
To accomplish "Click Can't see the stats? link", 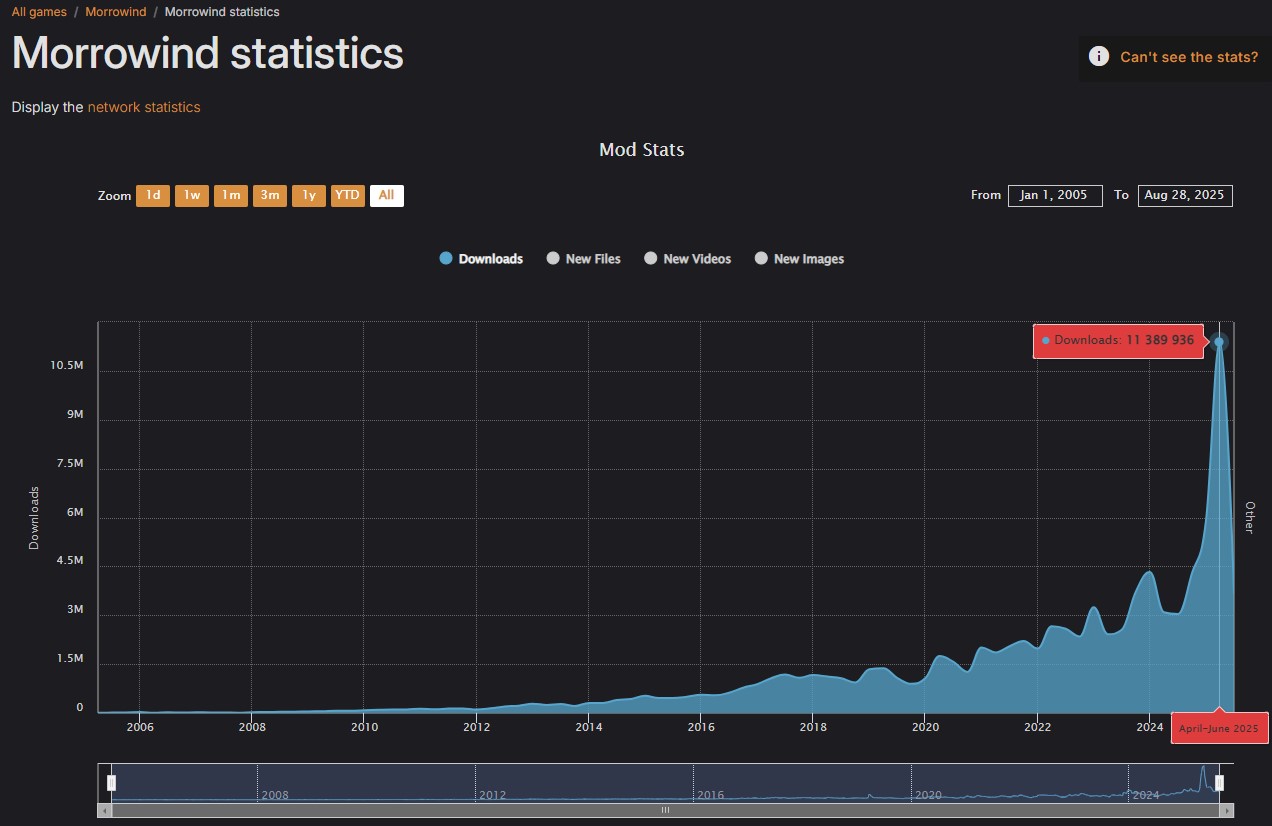I will coord(1189,57).
